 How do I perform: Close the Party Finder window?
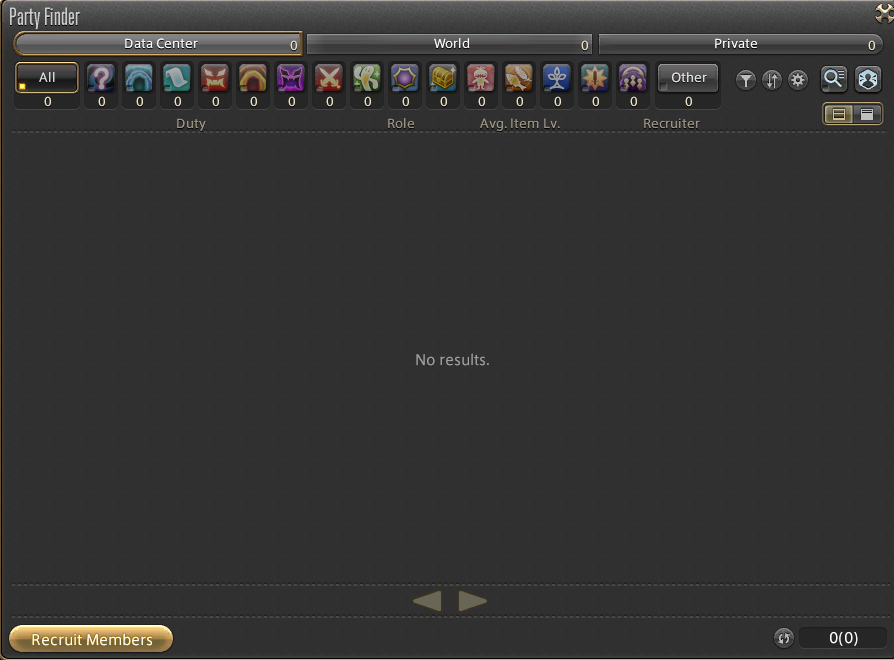tap(884, 13)
